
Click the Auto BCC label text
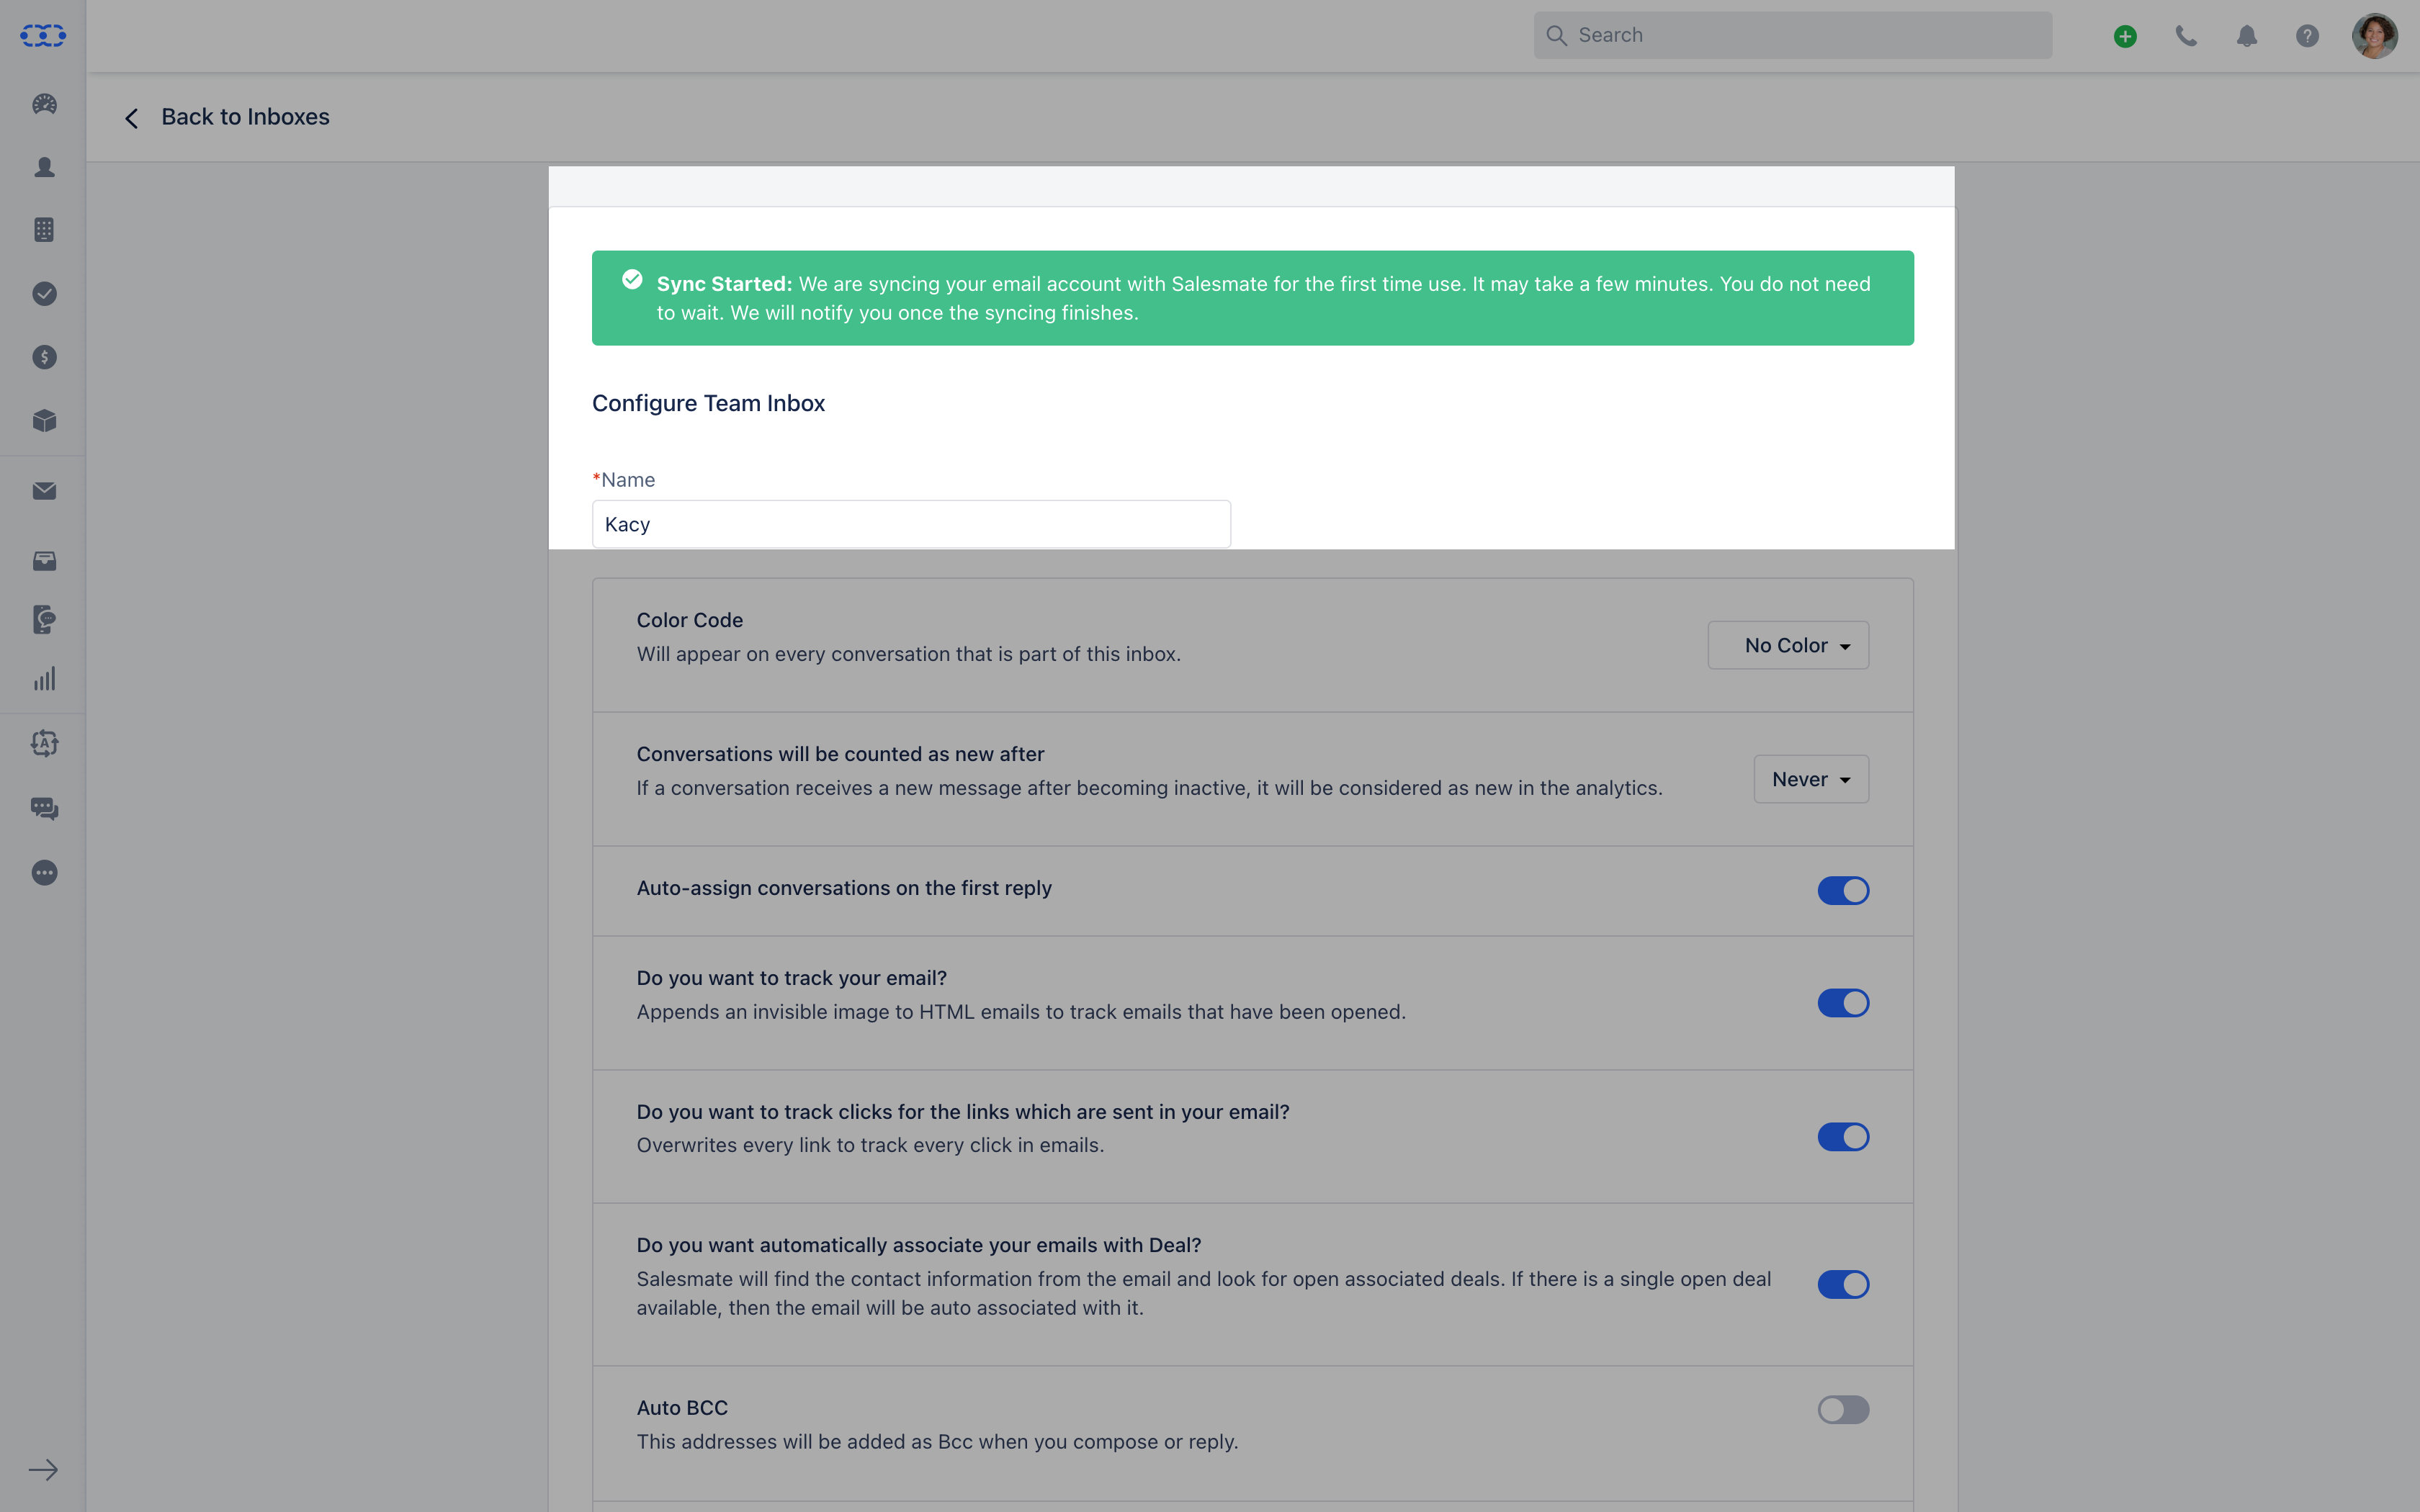(x=682, y=1408)
